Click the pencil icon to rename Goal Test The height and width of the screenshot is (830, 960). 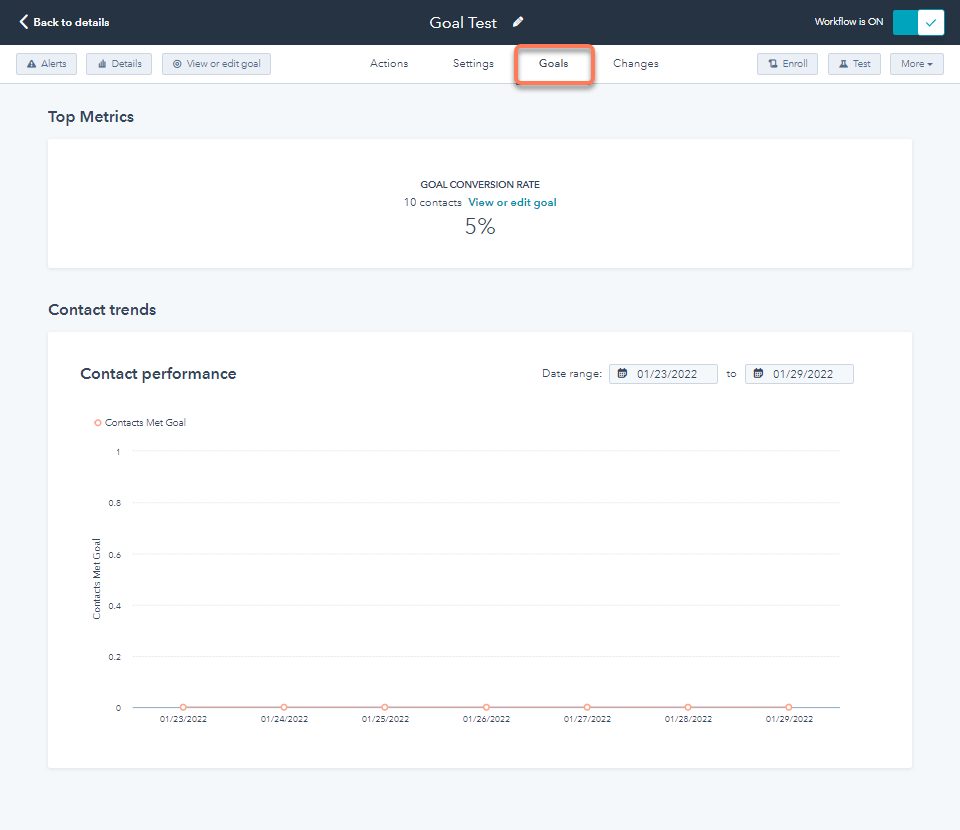click(x=518, y=20)
